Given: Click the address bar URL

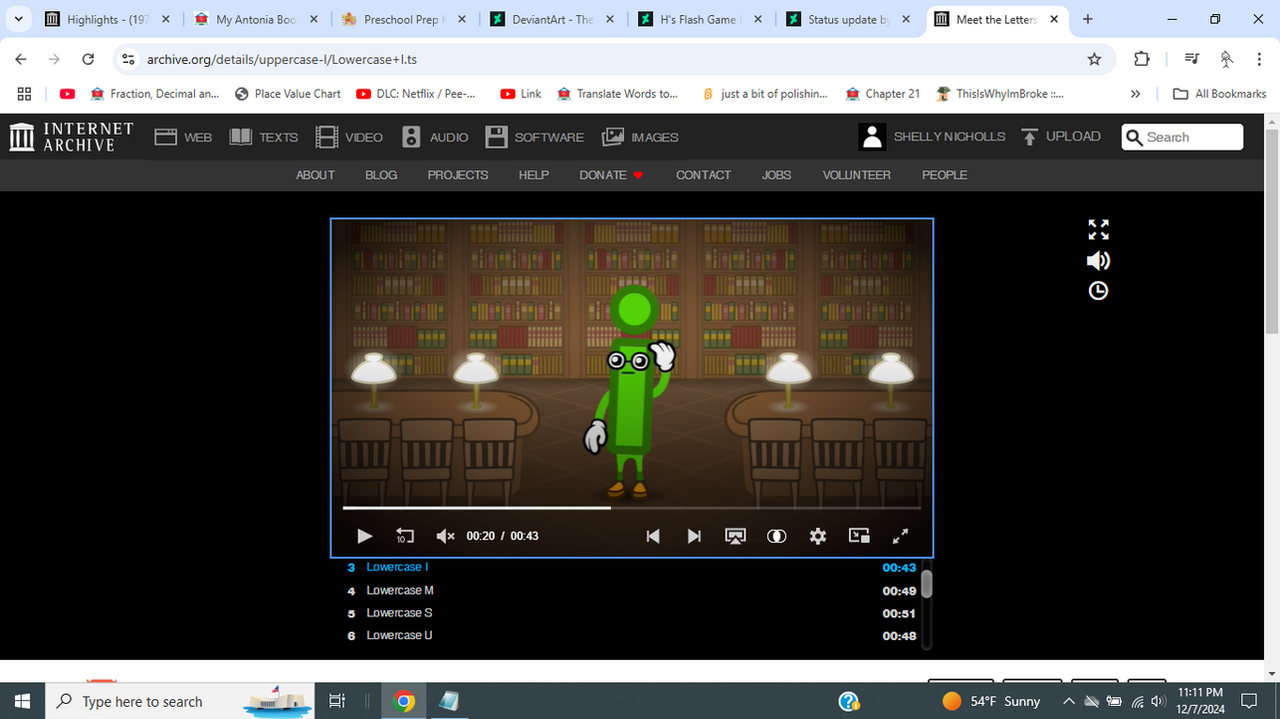Looking at the screenshot, I should [282, 59].
